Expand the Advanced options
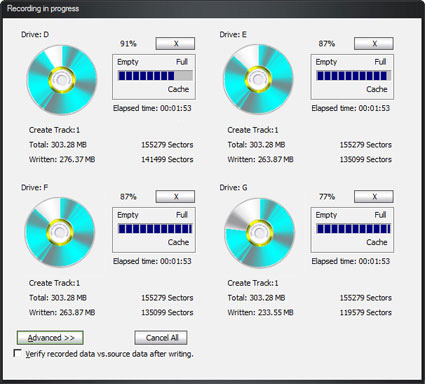 [x=50, y=338]
